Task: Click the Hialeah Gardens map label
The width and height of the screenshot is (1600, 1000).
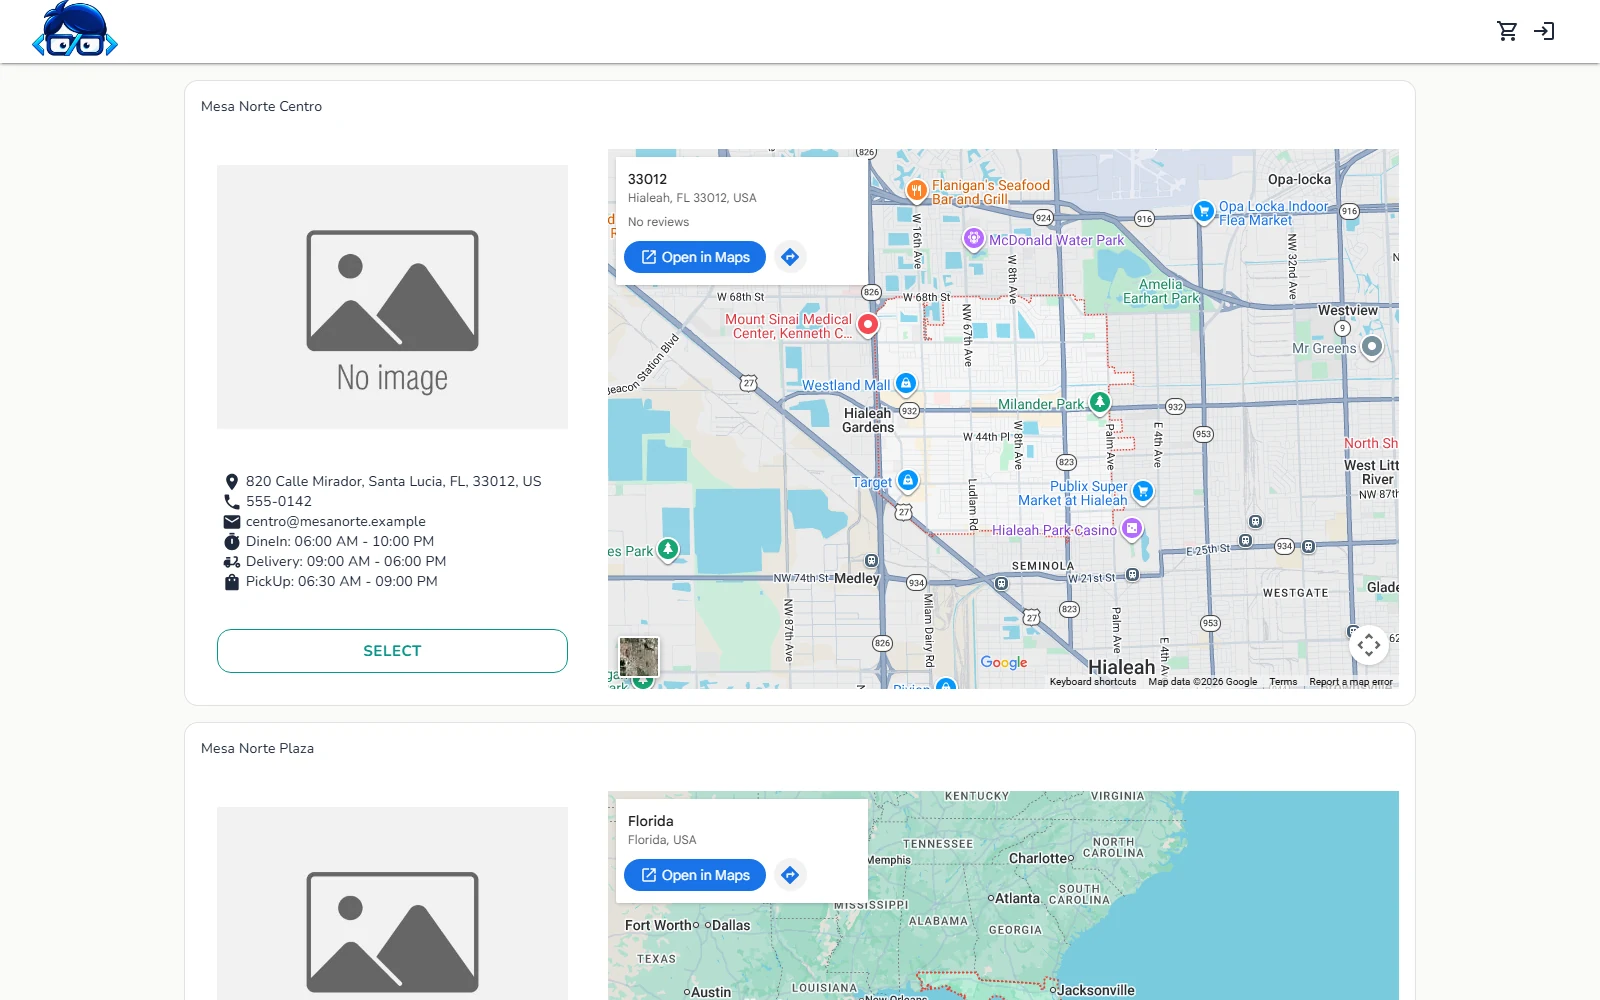Action: (x=868, y=420)
